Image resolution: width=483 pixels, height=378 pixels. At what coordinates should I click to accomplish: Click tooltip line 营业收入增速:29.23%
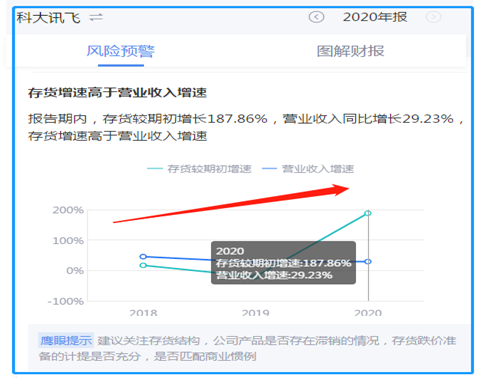coord(274,275)
